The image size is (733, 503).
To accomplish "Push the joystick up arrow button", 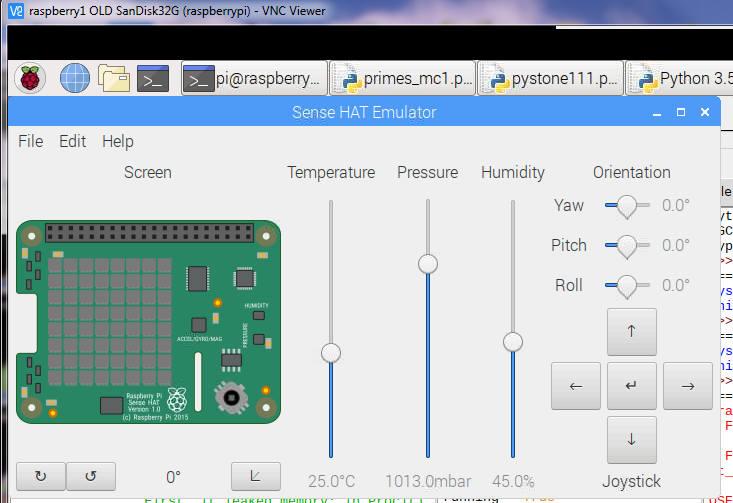I will (632, 331).
